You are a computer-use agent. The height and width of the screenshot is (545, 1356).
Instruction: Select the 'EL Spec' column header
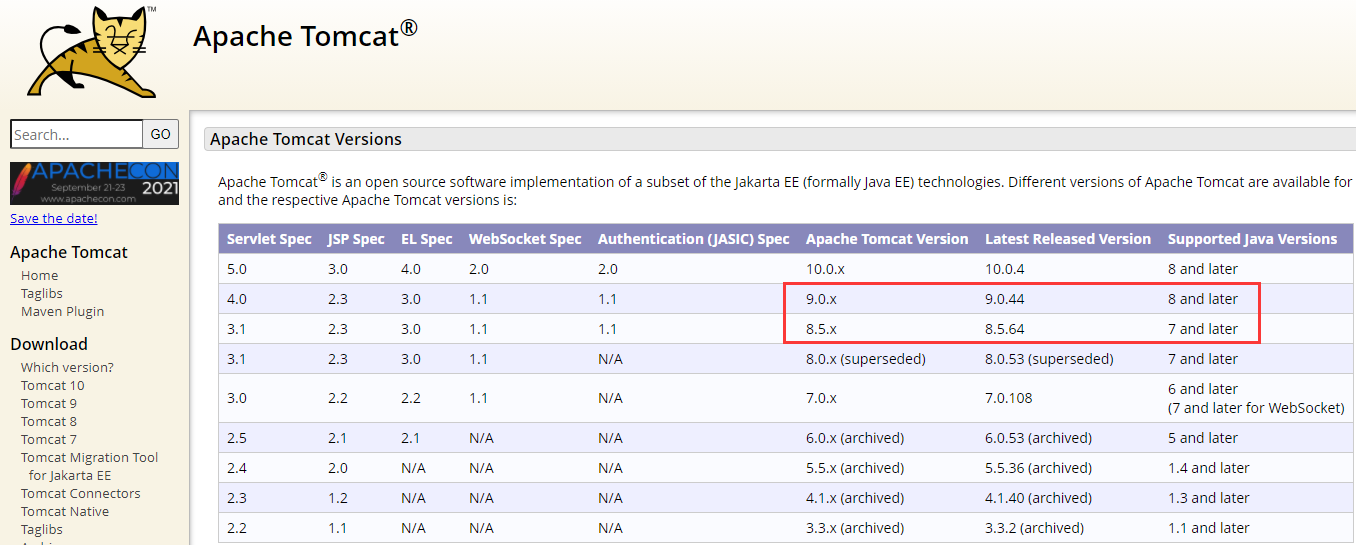(427, 239)
